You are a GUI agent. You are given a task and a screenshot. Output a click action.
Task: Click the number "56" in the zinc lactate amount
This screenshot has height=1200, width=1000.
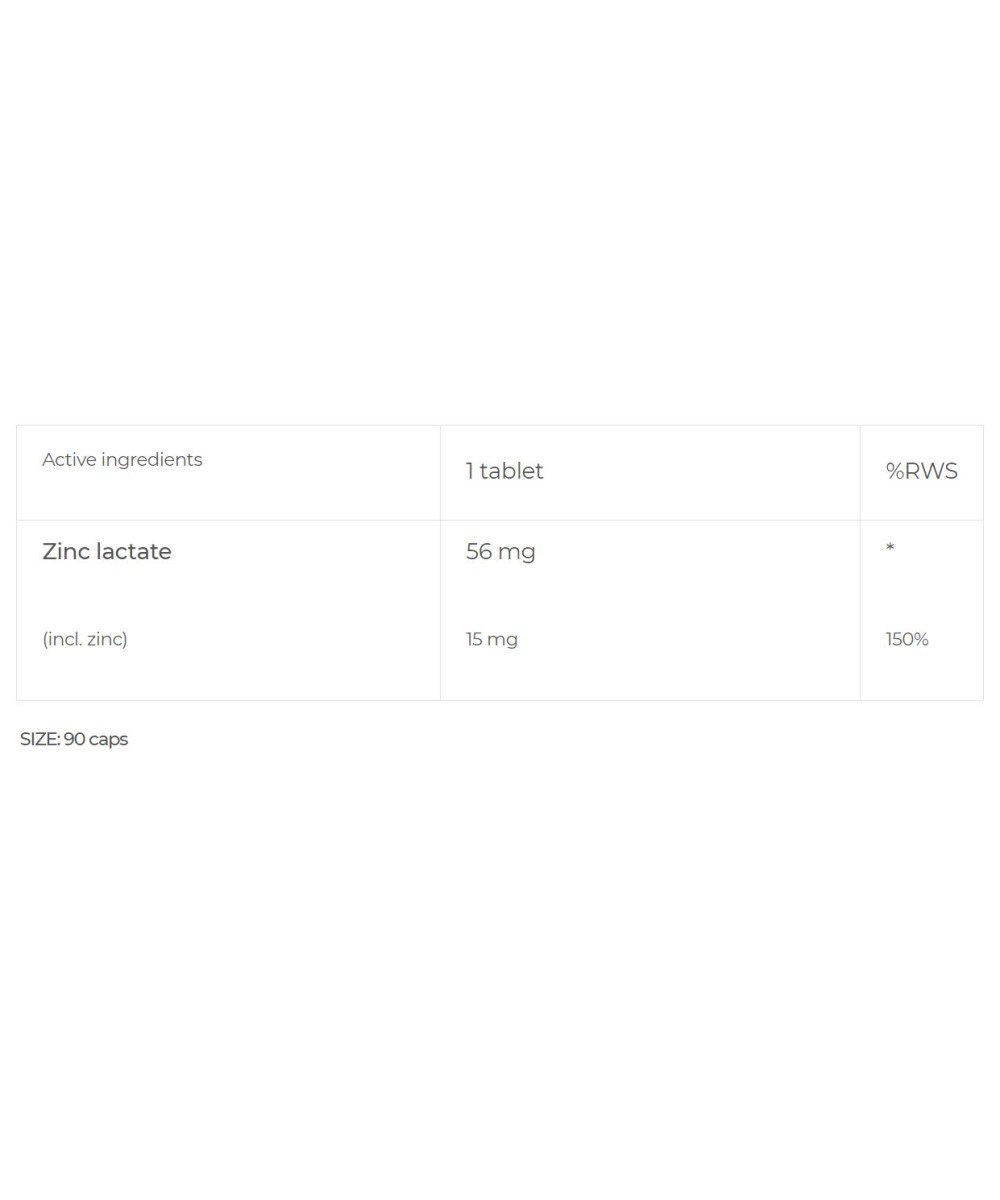479,552
